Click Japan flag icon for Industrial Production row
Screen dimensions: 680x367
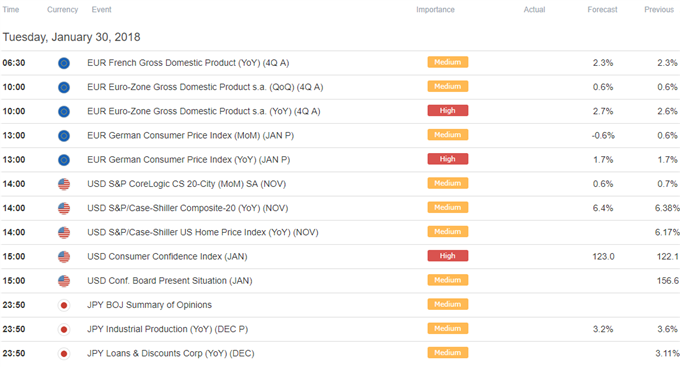click(x=64, y=330)
